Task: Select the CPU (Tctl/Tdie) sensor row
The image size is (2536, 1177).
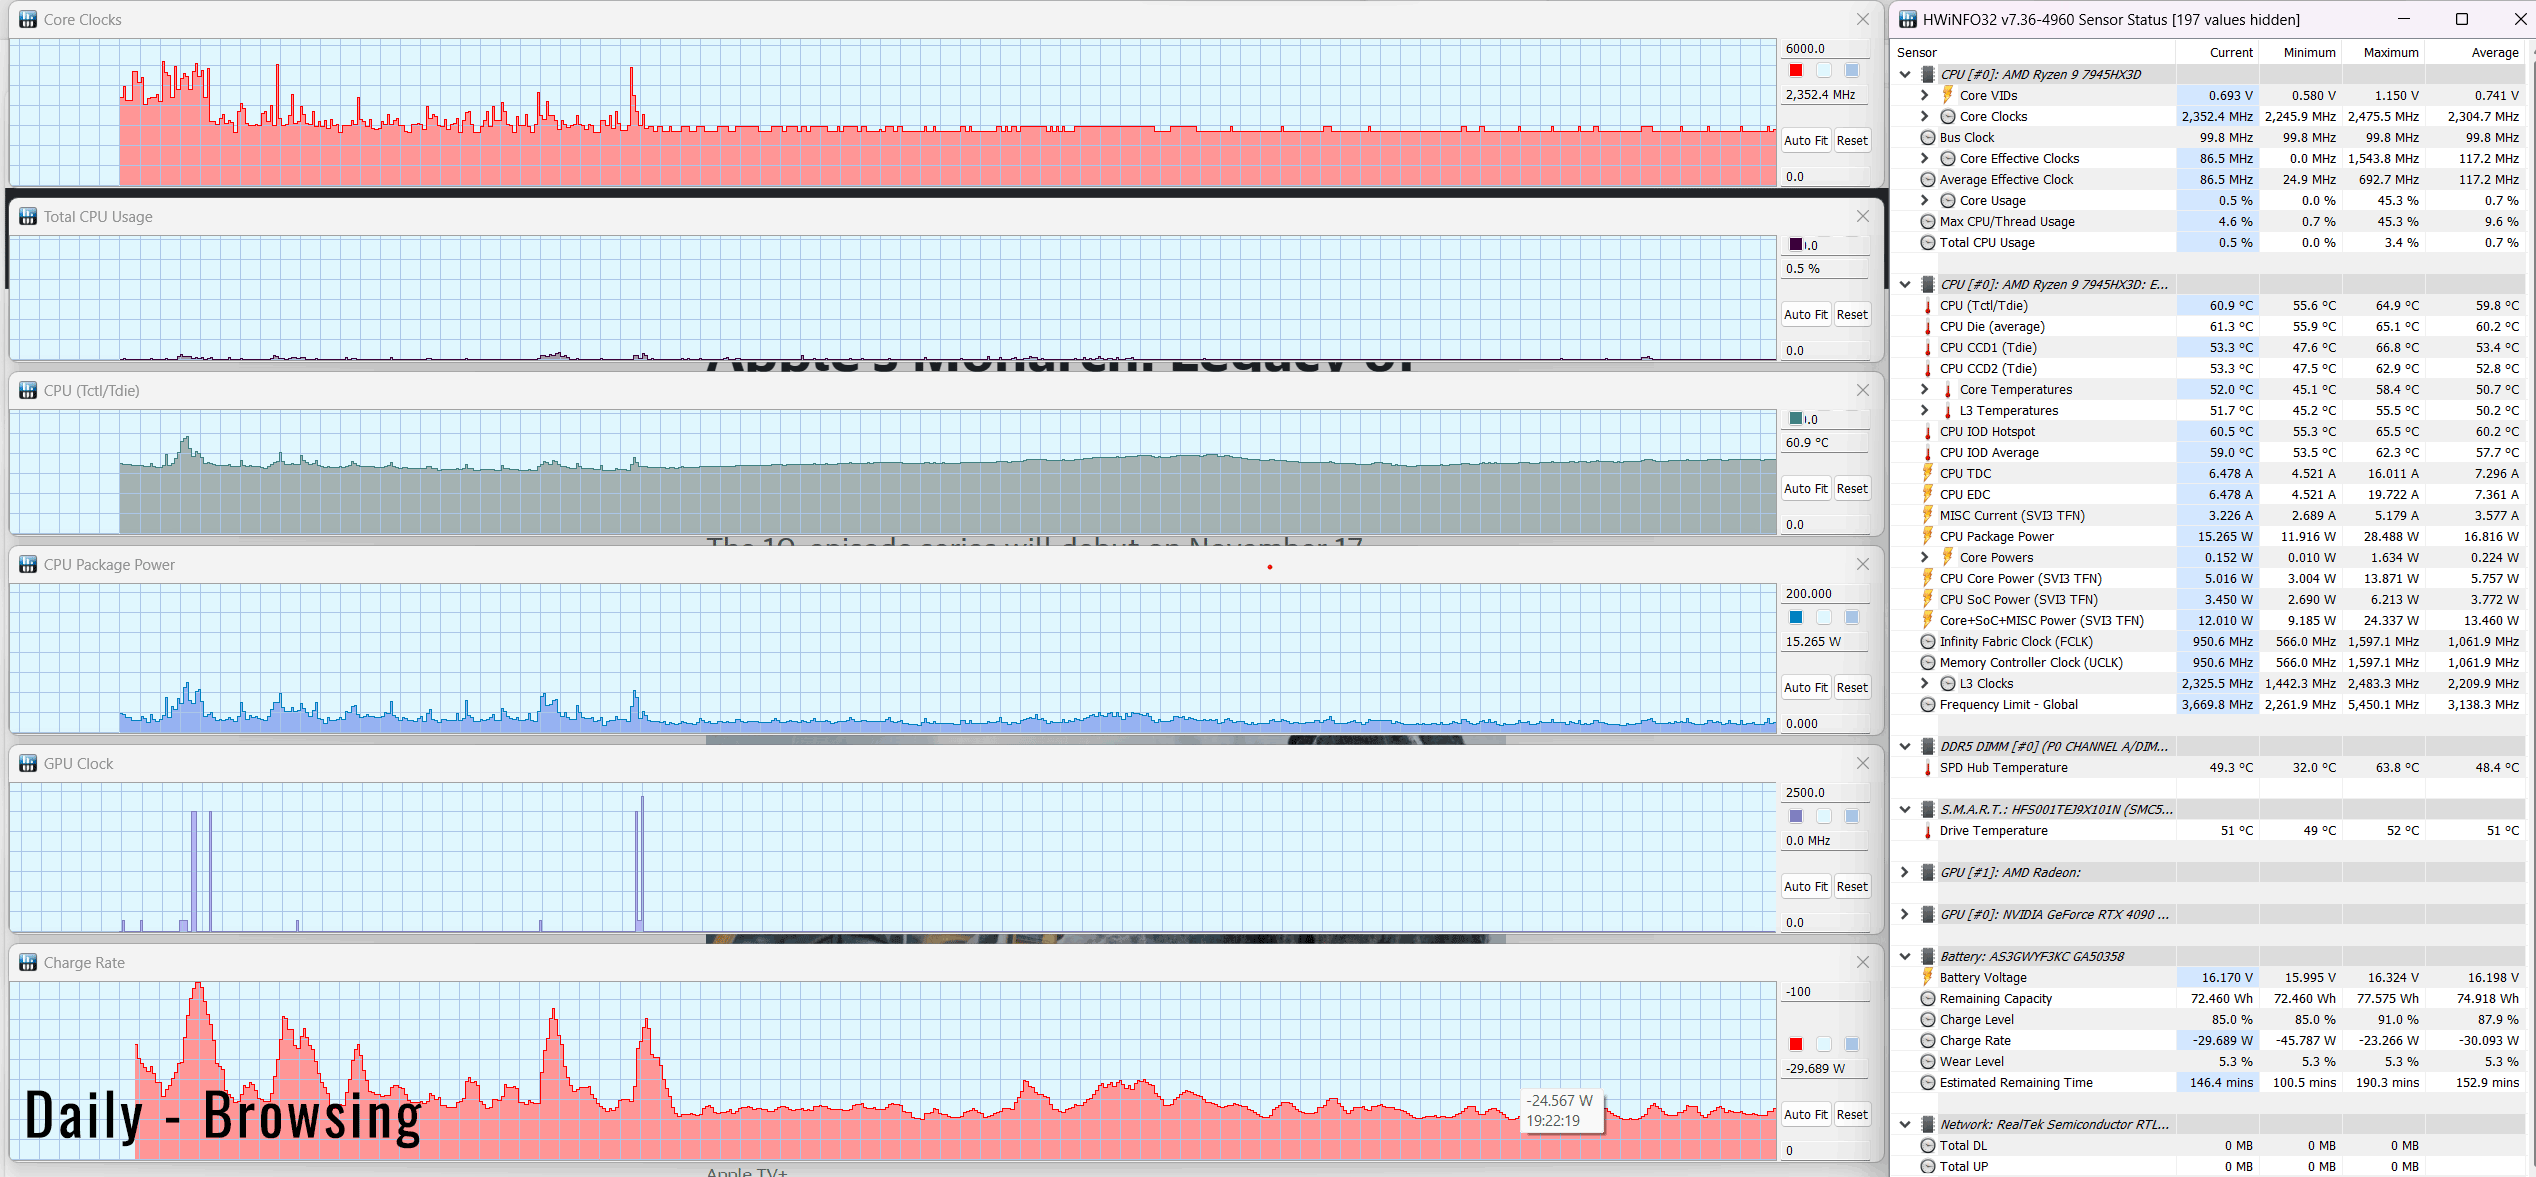Action: click(x=2208, y=306)
